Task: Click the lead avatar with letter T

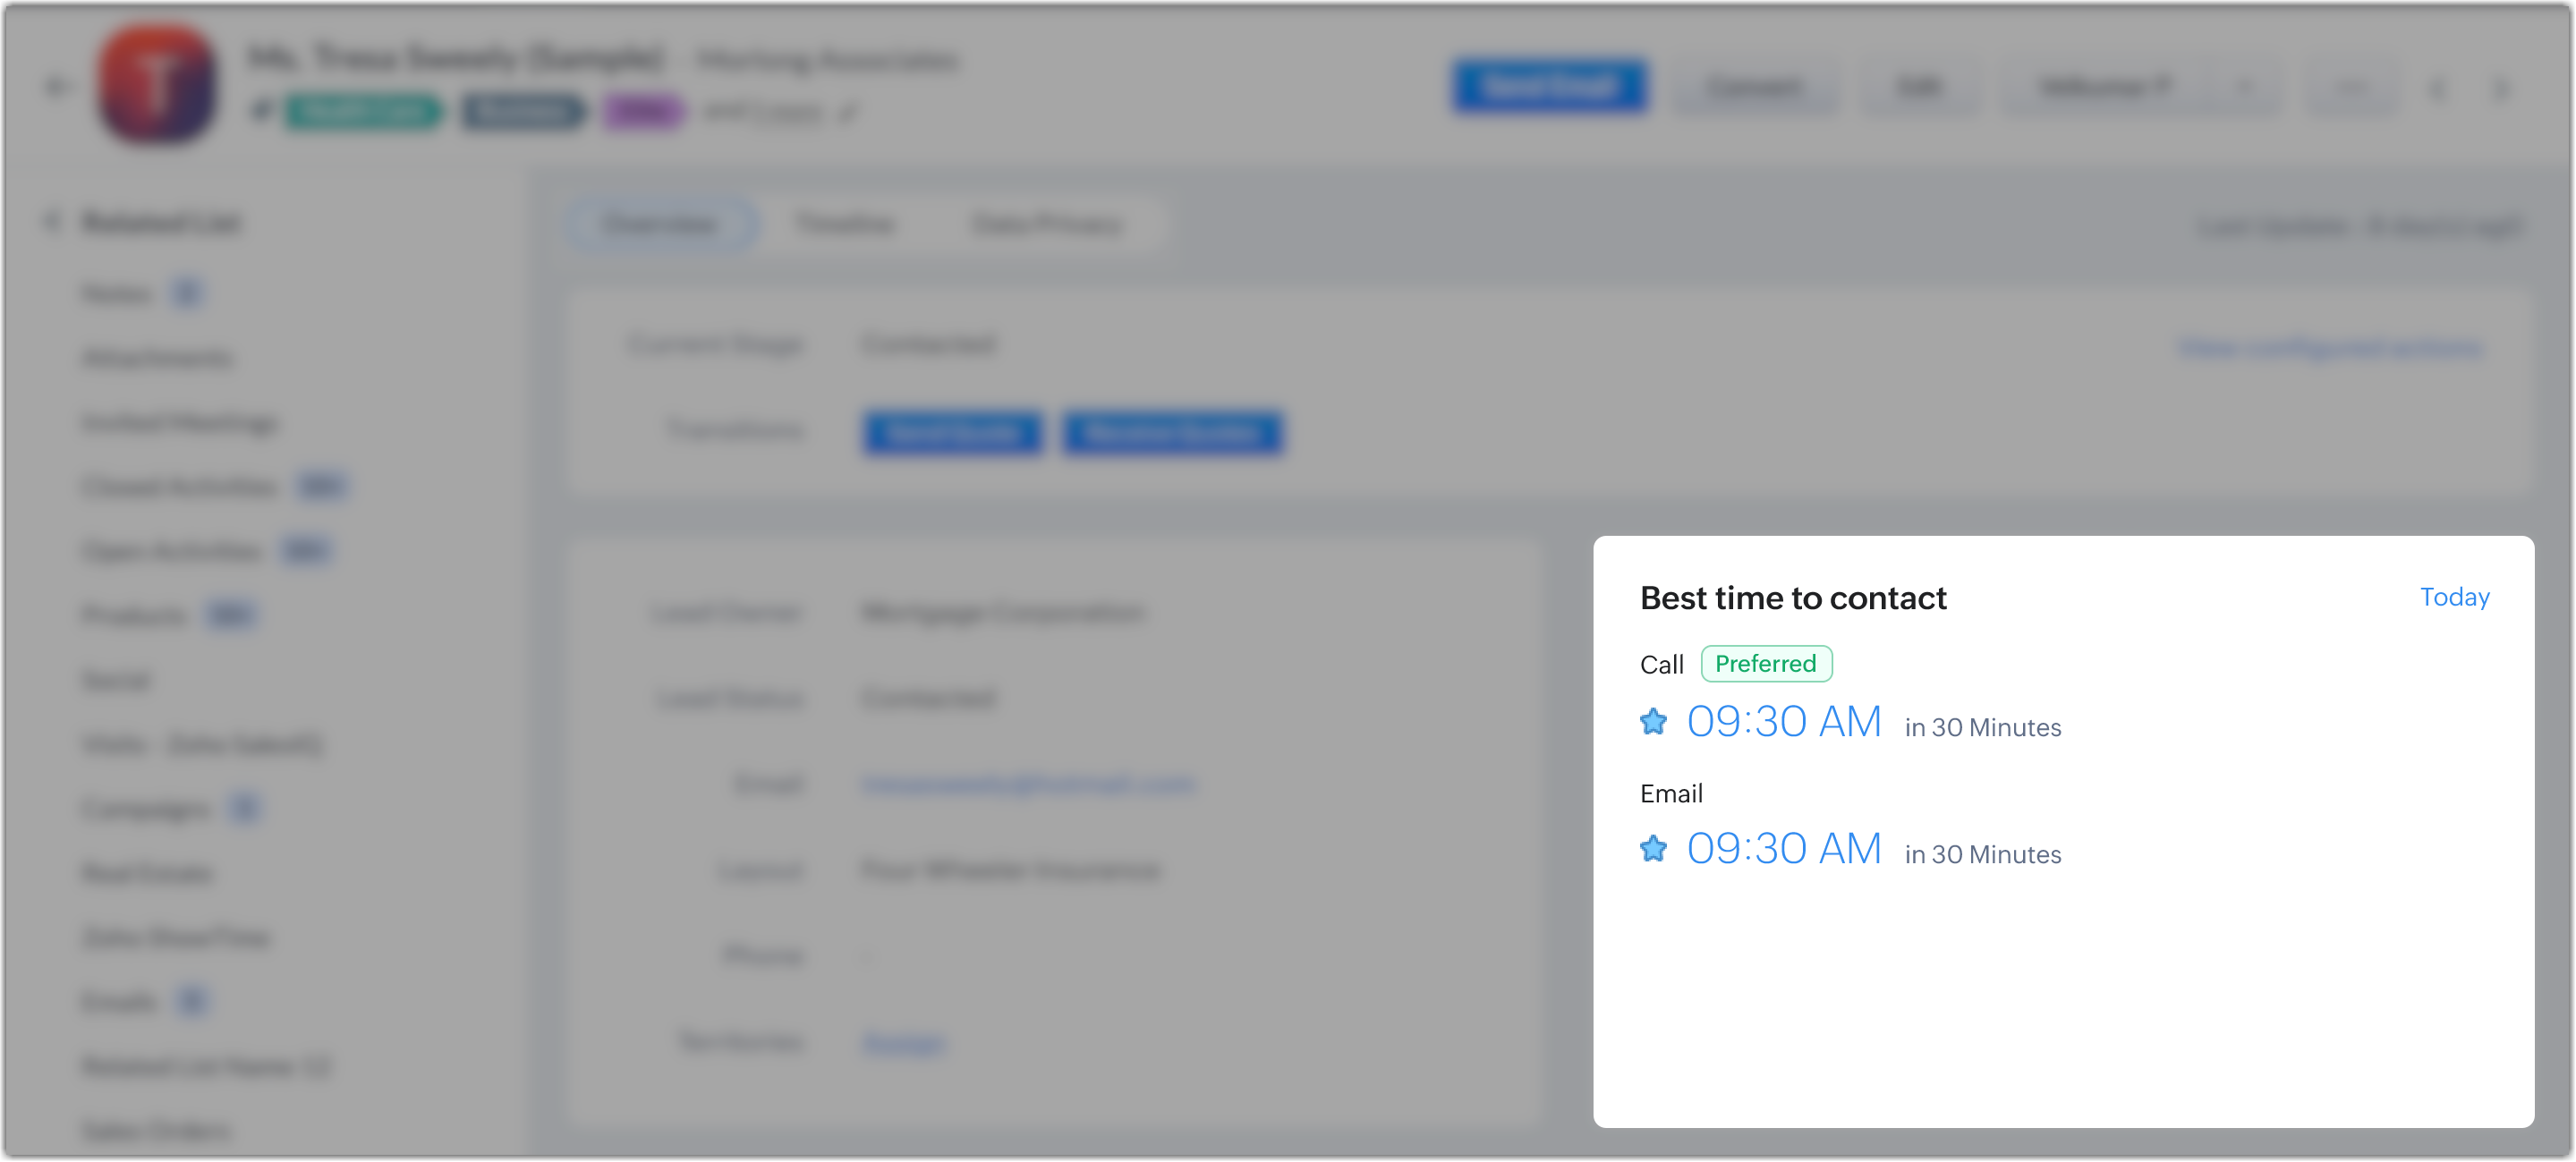Action: [x=157, y=85]
